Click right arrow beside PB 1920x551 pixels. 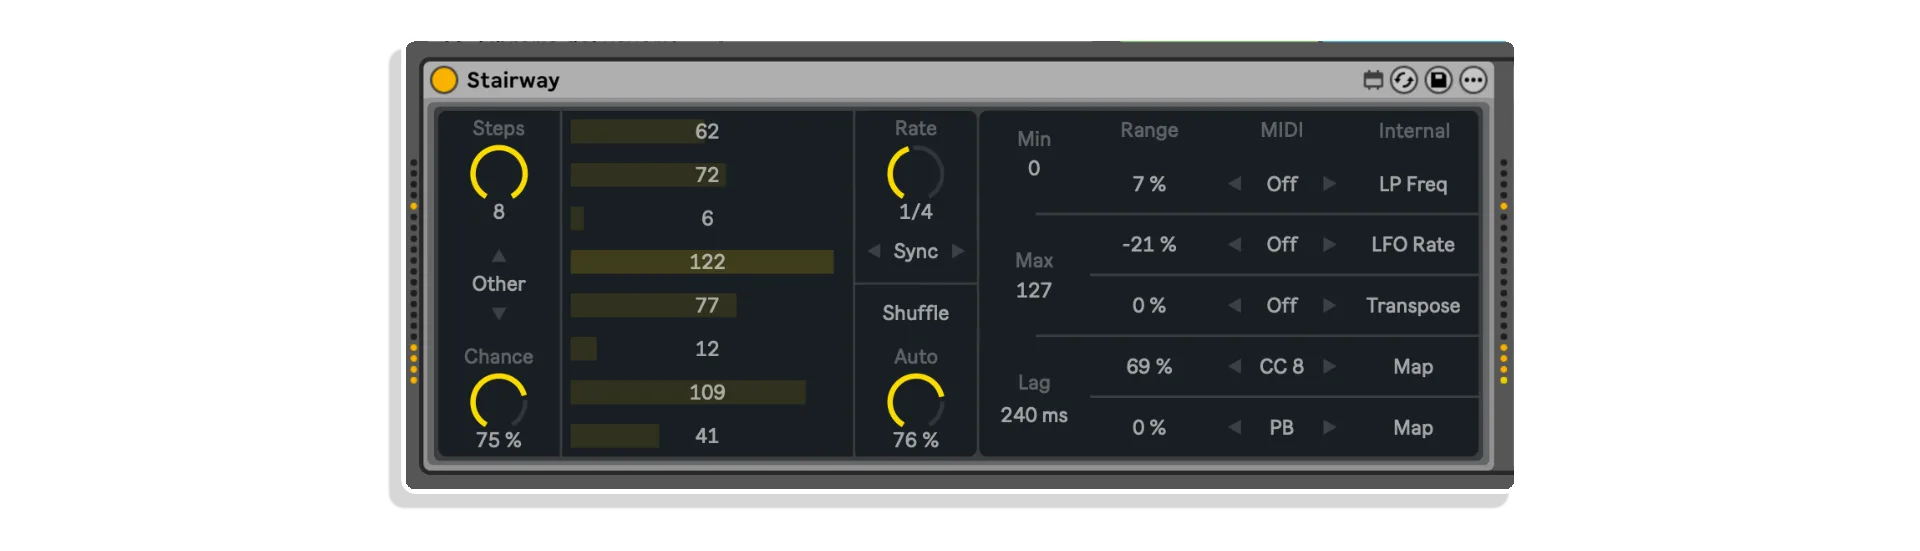pos(1329,428)
